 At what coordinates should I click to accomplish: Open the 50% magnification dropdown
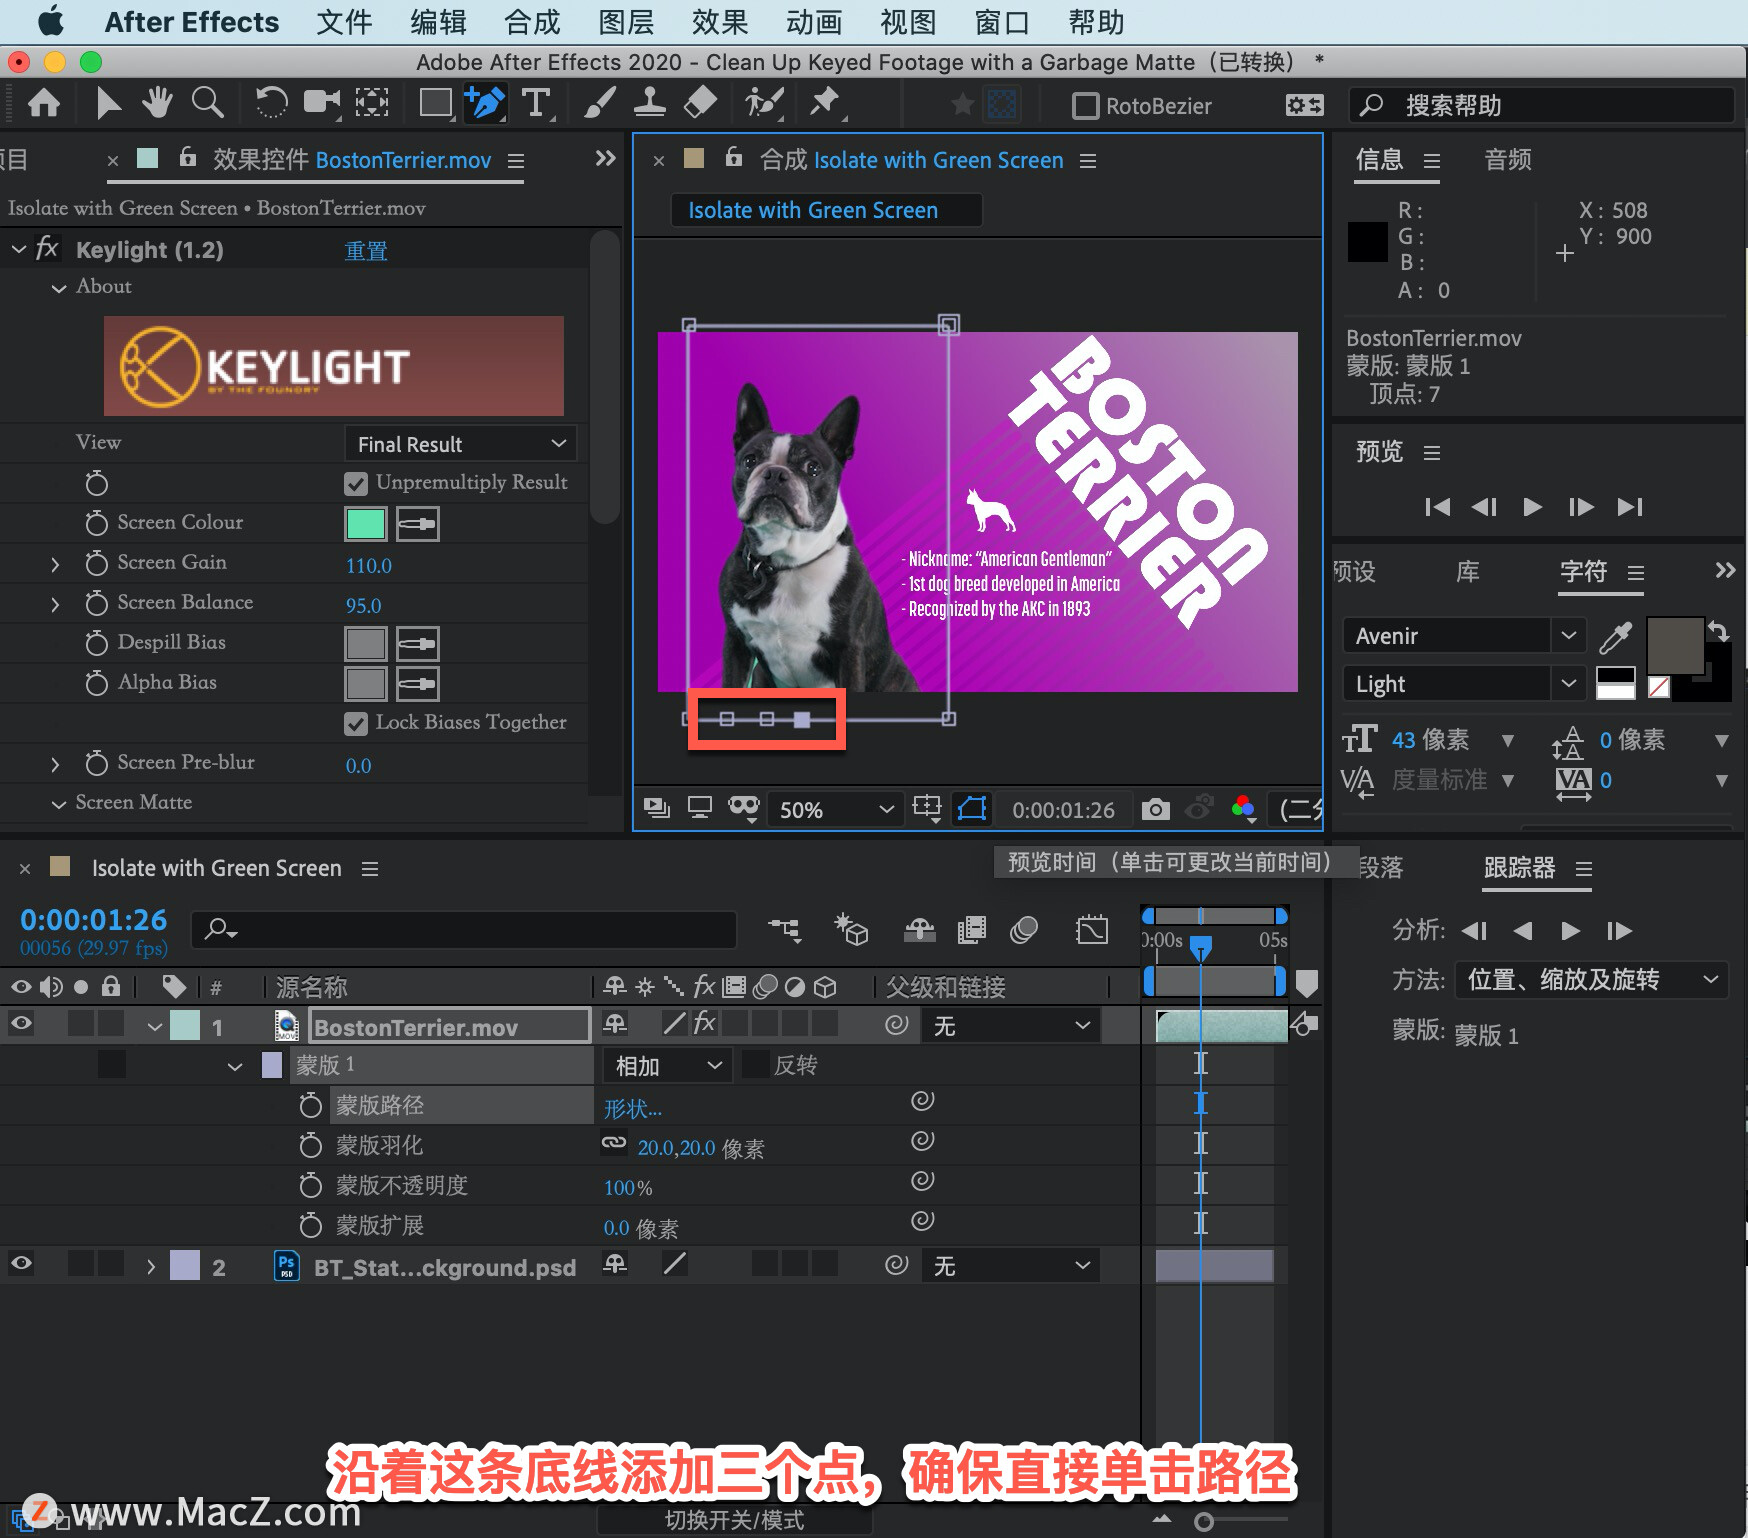point(835,809)
